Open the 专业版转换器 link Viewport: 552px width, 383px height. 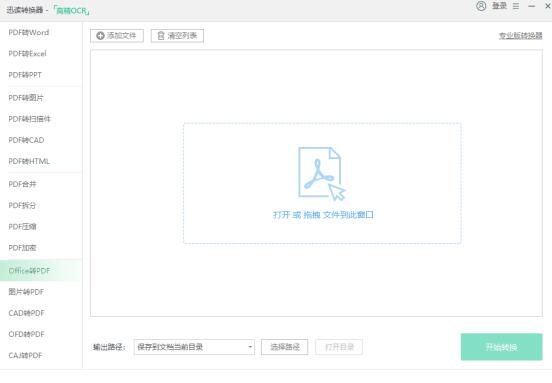(x=520, y=36)
